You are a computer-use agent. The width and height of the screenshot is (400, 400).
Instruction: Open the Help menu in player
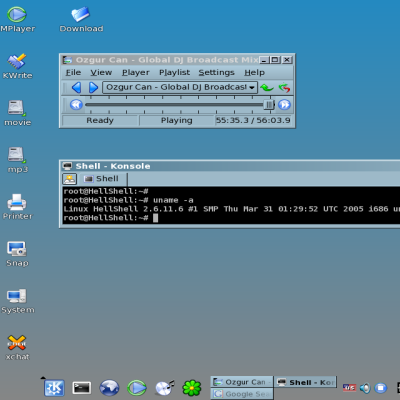pyautogui.click(x=254, y=72)
